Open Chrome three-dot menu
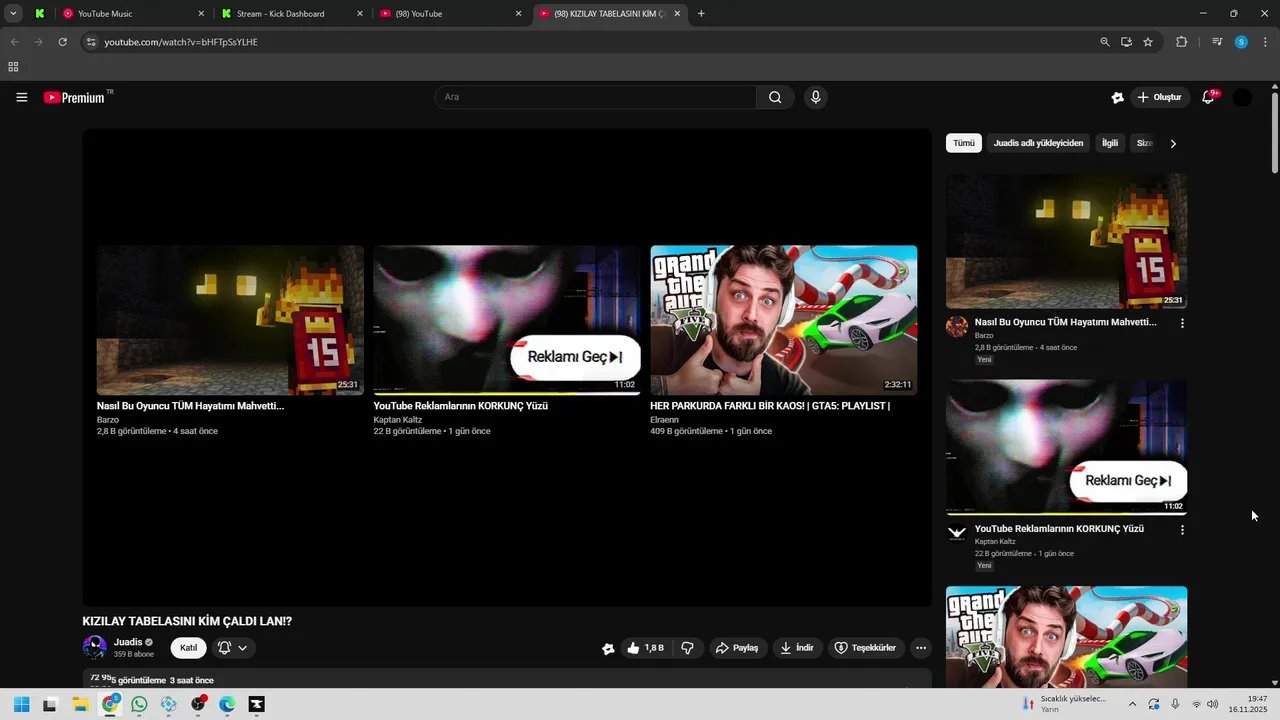 (x=1266, y=42)
